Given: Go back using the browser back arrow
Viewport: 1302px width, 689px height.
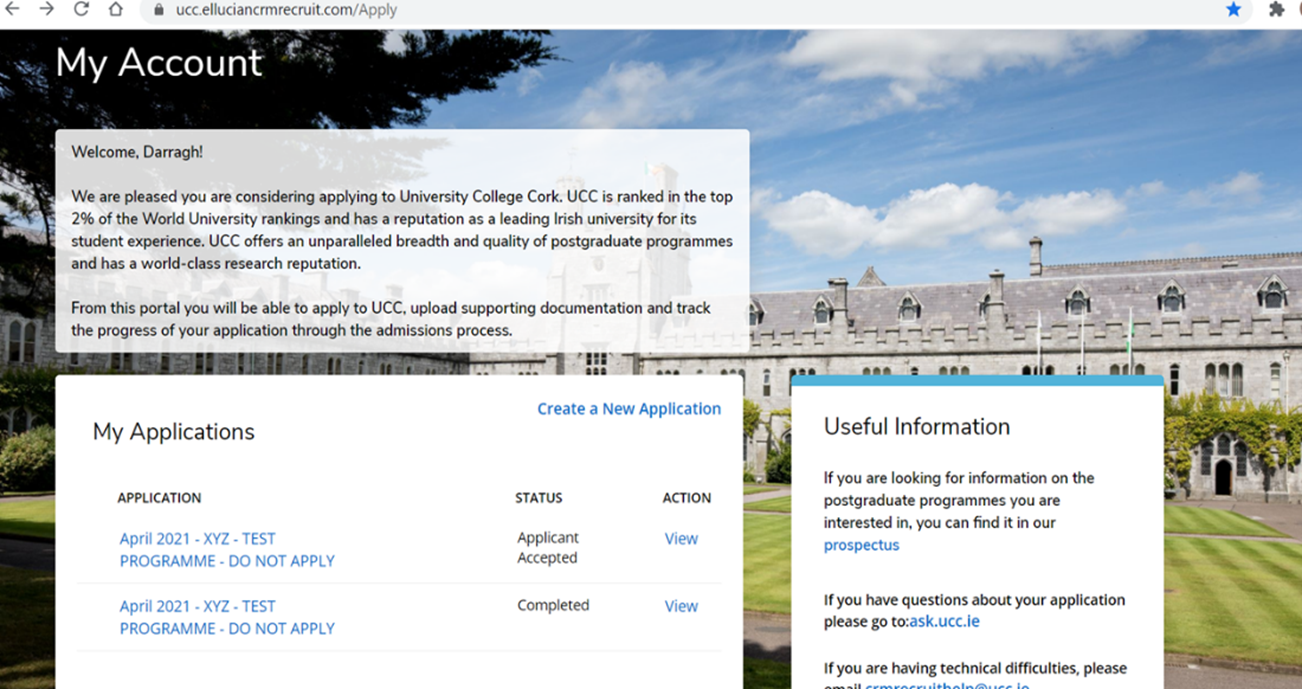Looking at the screenshot, I should coord(12,9).
